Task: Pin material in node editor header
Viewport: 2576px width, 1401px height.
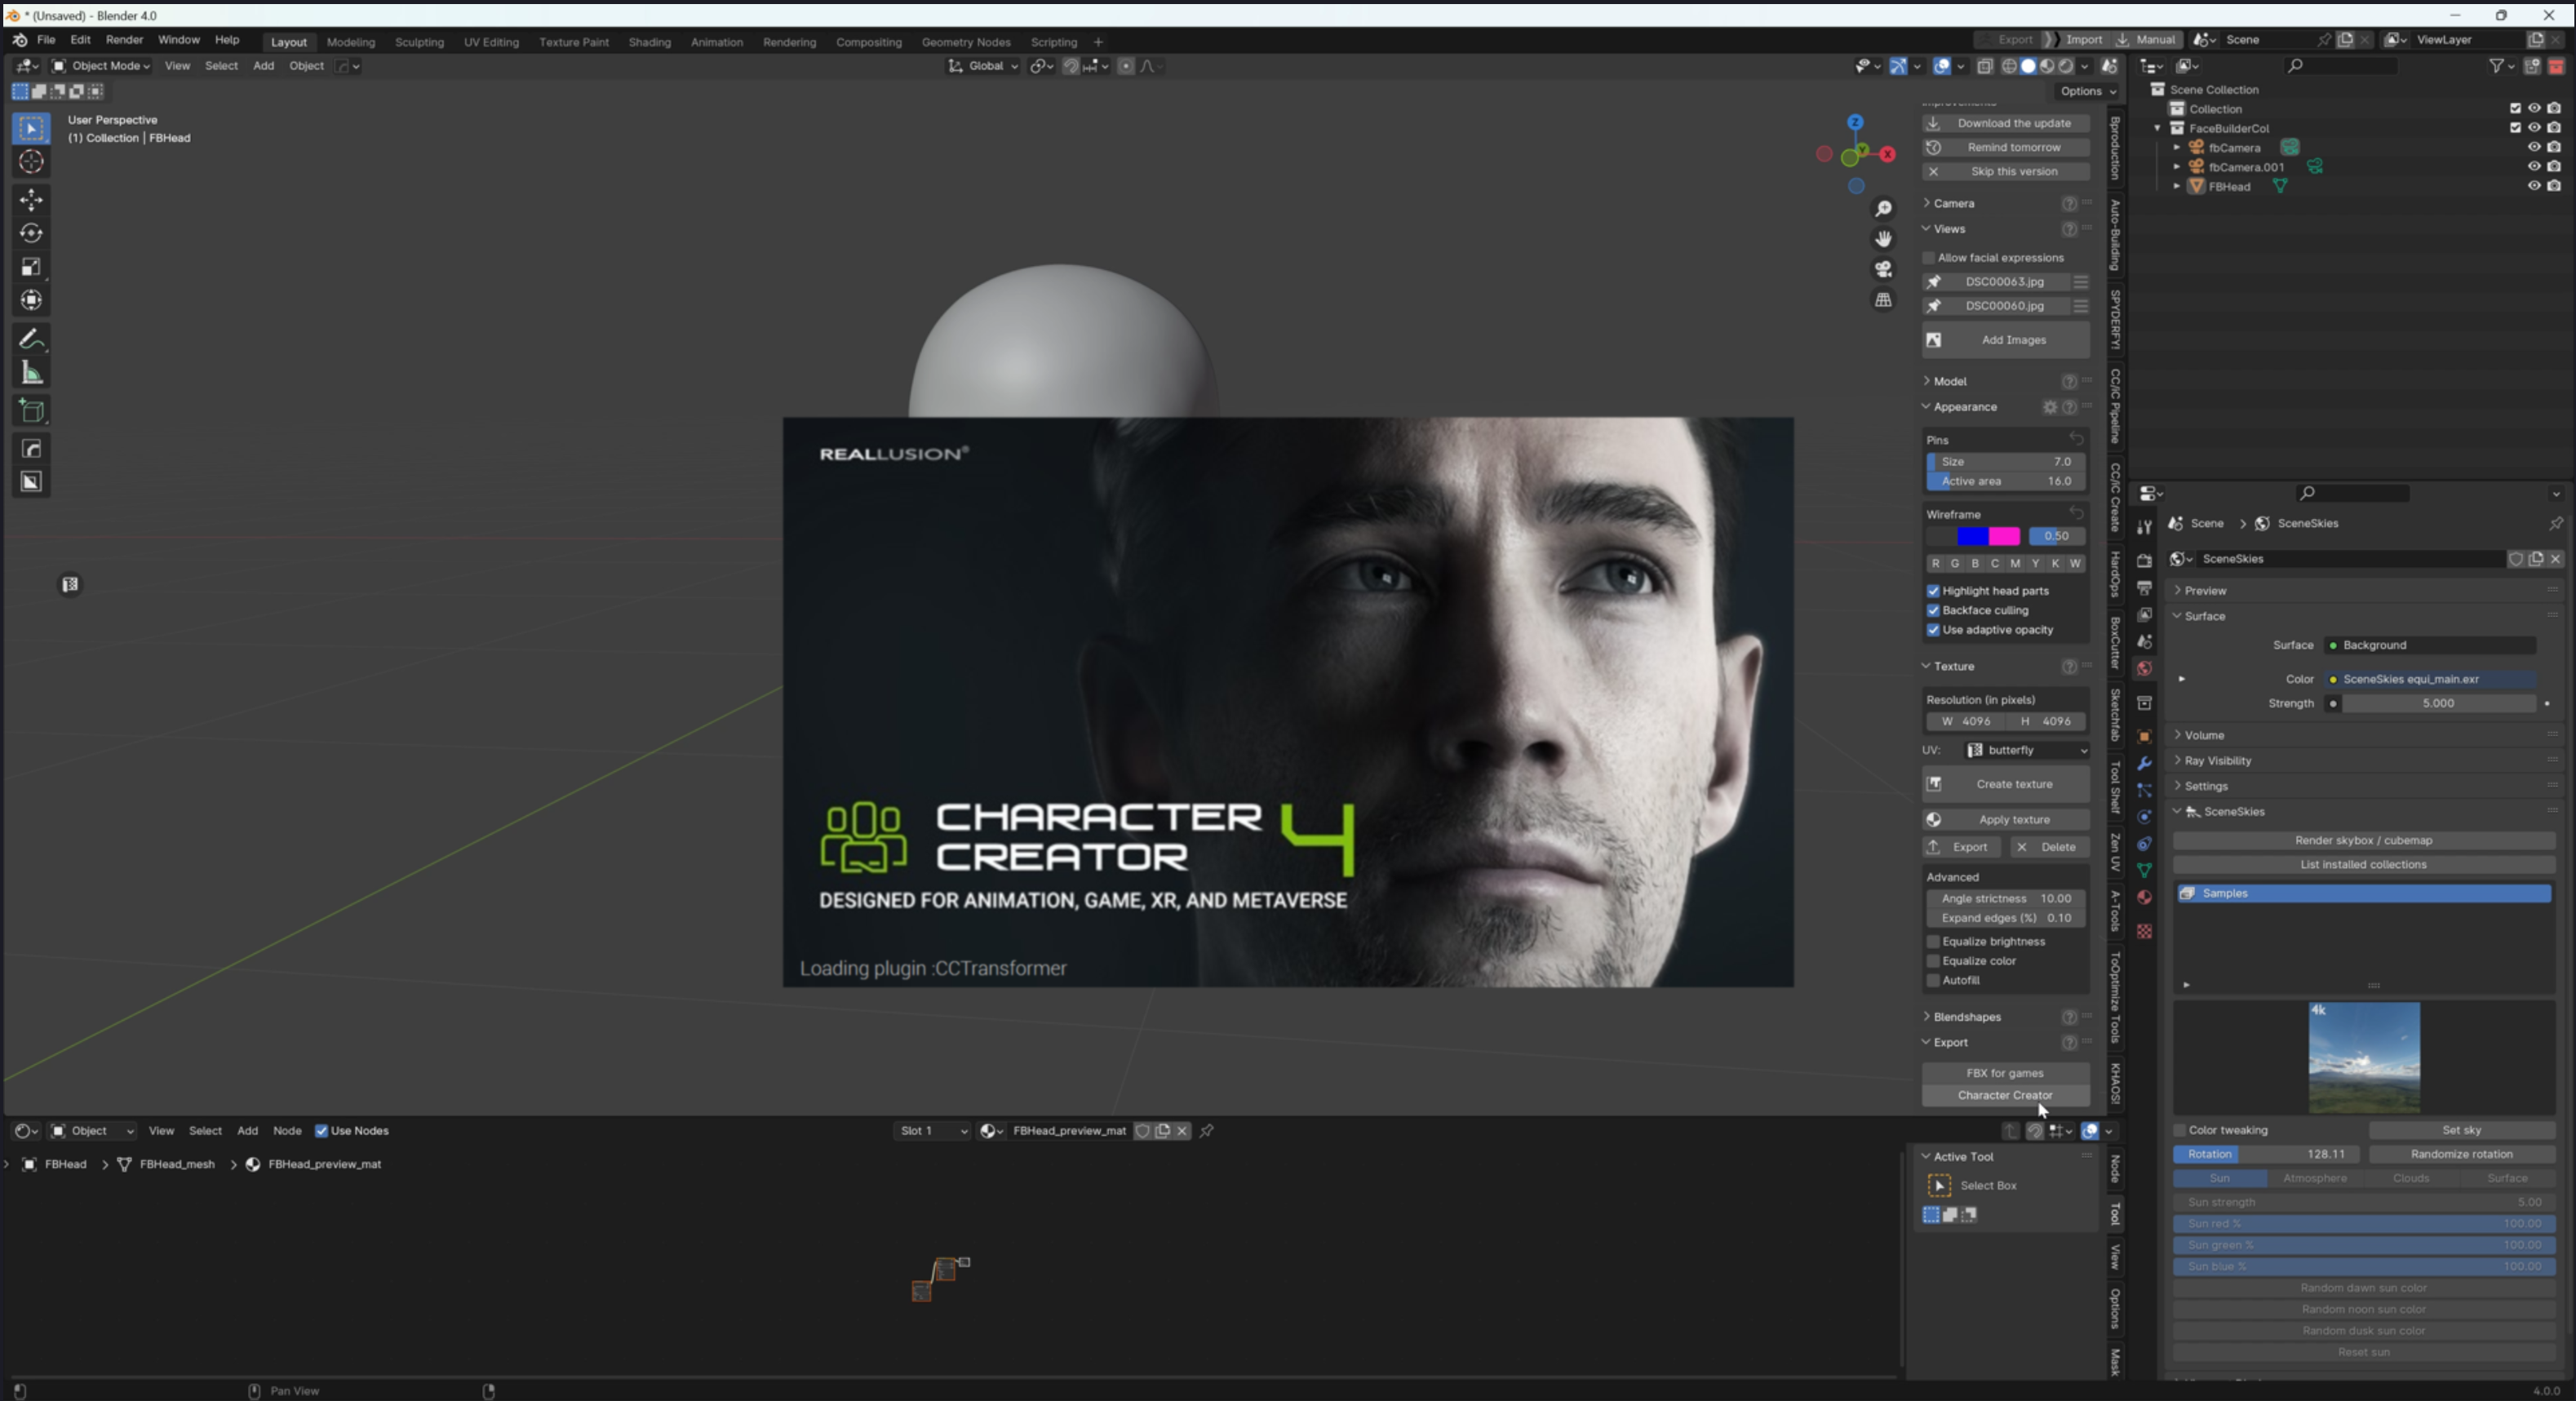Action: click(1207, 1131)
